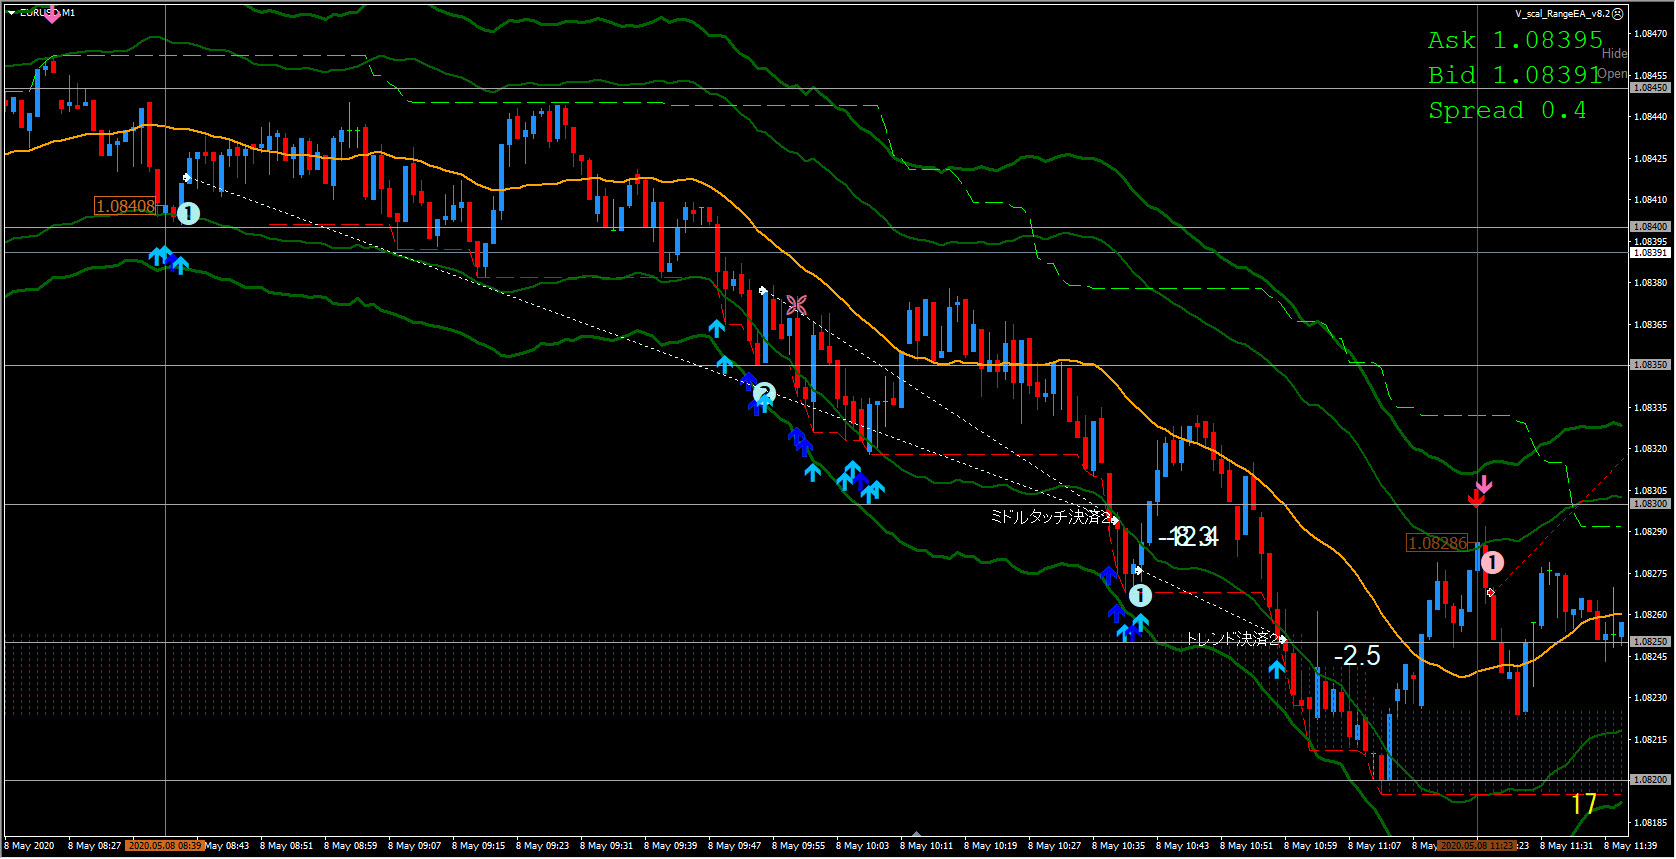Select the yellow number 17
The height and width of the screenshot is (859, 1676).
click(x=1583, y=804)
